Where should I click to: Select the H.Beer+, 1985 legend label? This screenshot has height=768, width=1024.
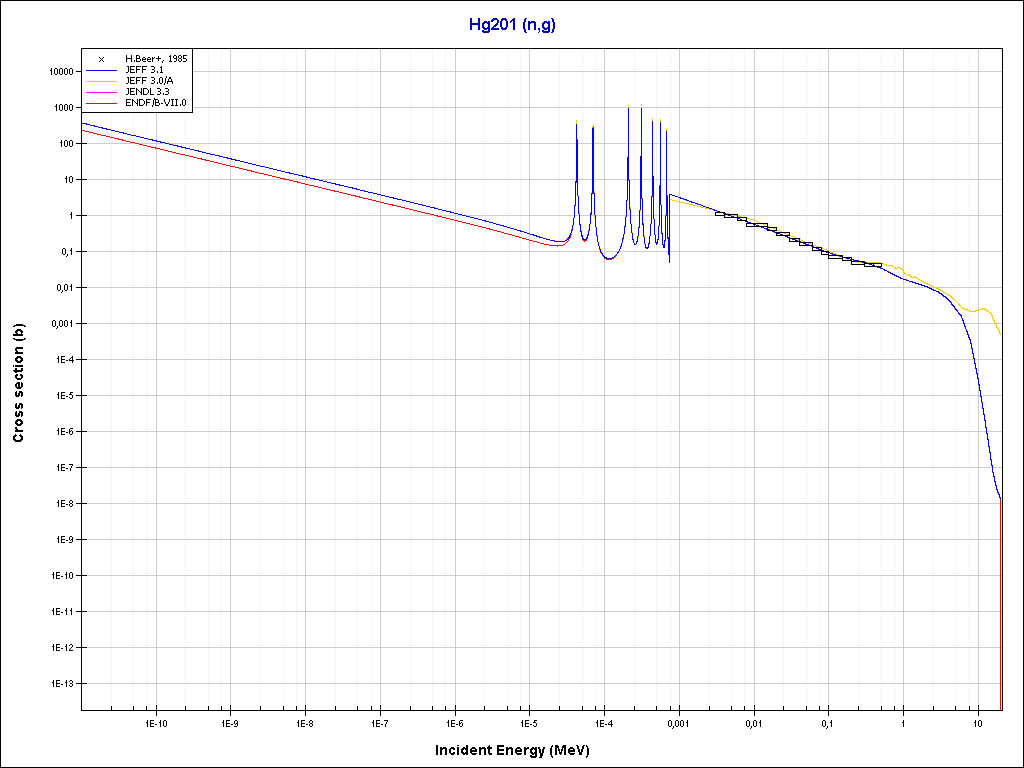(x=154, y=60)
